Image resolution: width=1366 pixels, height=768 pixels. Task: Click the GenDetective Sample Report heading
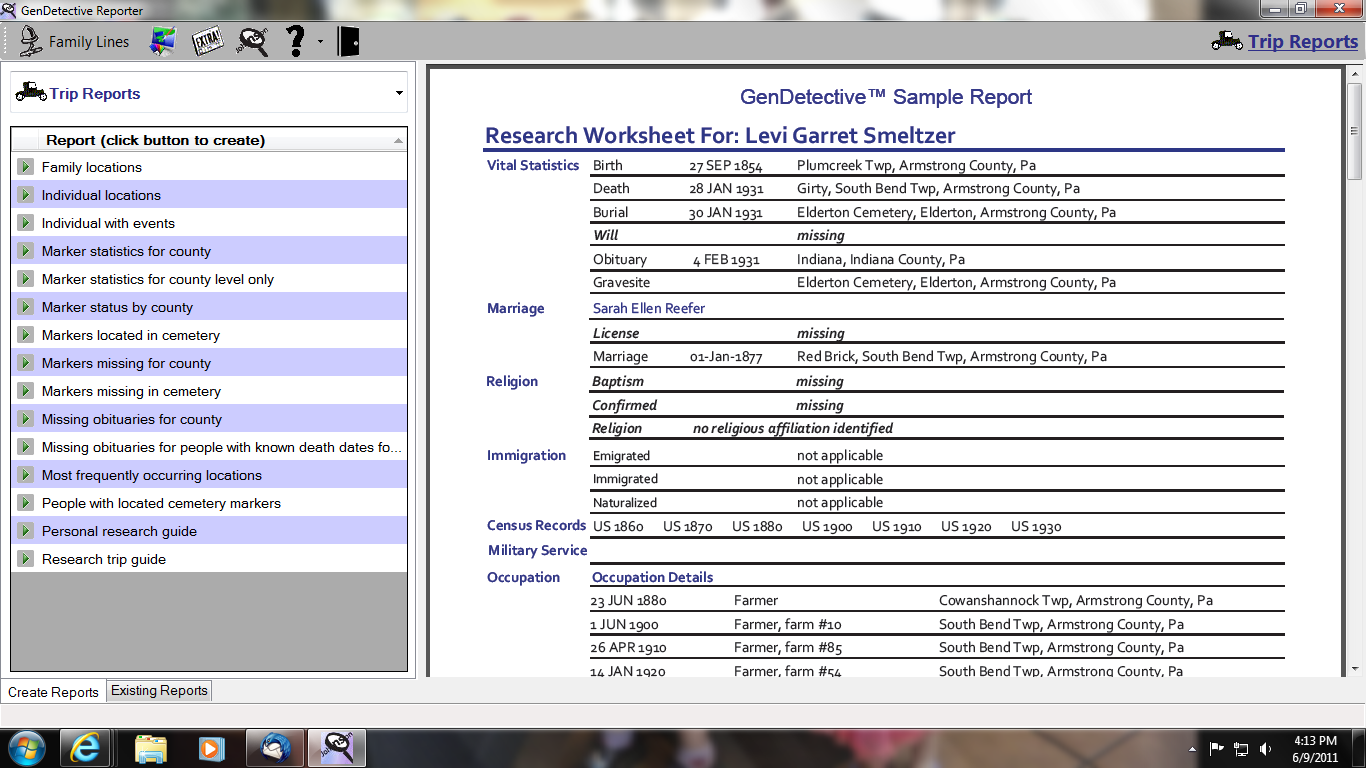[x=886, y=97]
